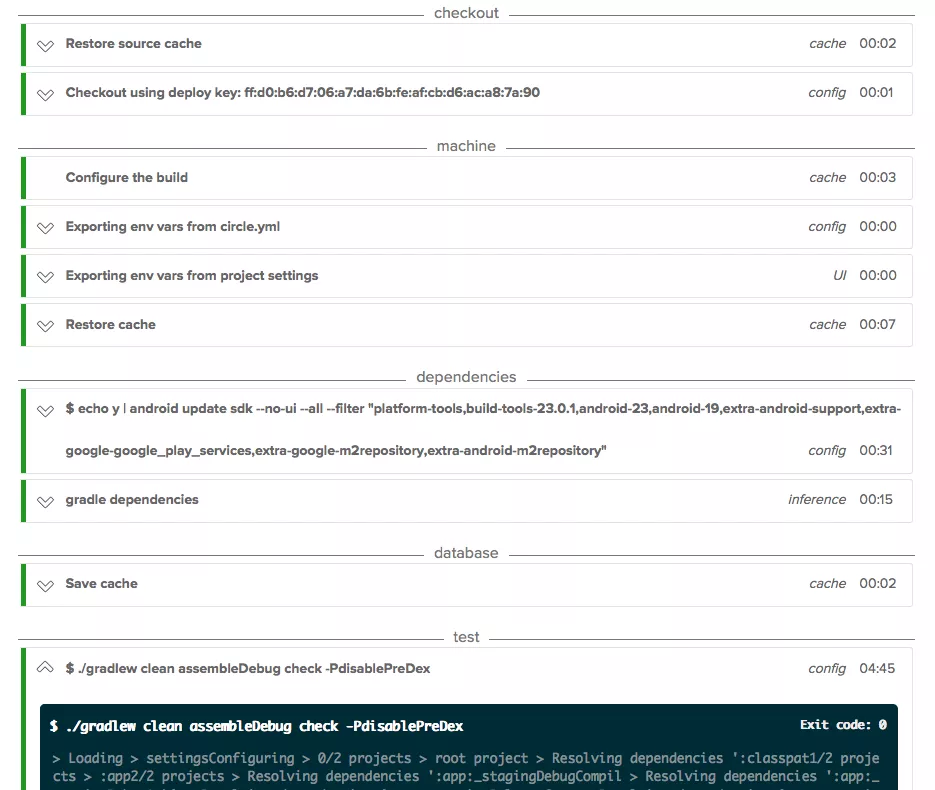Click the Exit code: 0 label
The height and width of the screenshot is (790, 935).
[842, 725]
